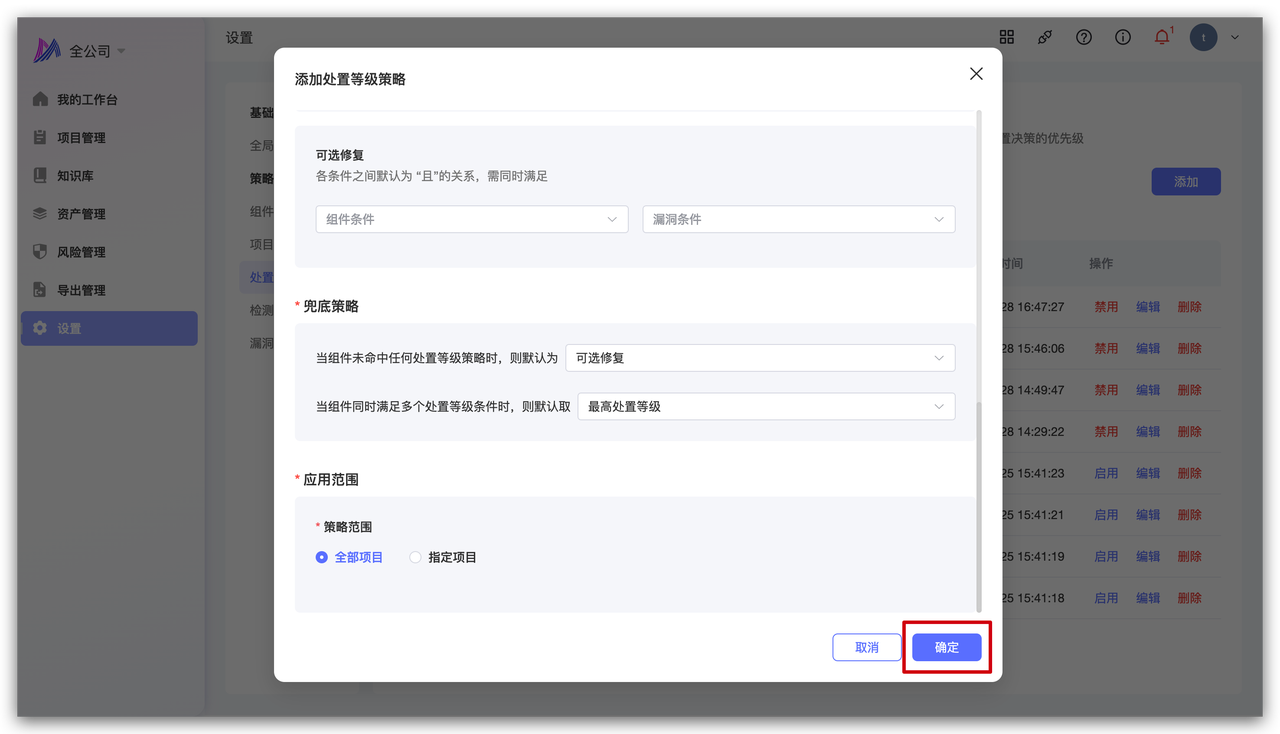The height and width of the screenshot is (734, 1280).
Task: Click the user avatar in header
Action: click(x=1203, y=38)
